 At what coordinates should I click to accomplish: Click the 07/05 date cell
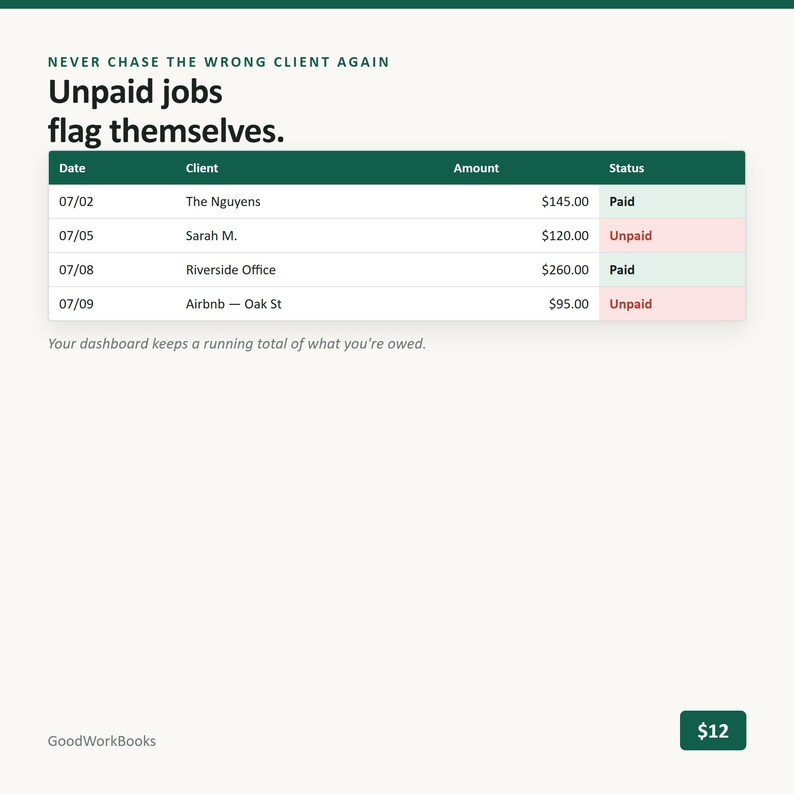(x=112, y=235)
